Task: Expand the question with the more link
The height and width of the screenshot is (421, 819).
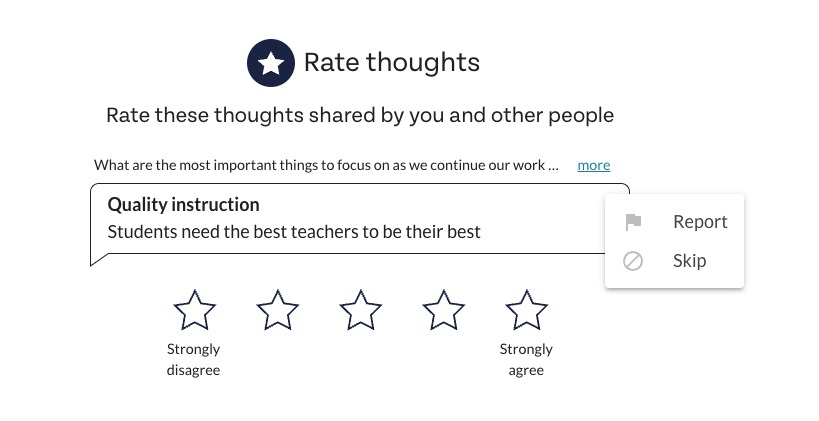Action: tap(593, 165)
